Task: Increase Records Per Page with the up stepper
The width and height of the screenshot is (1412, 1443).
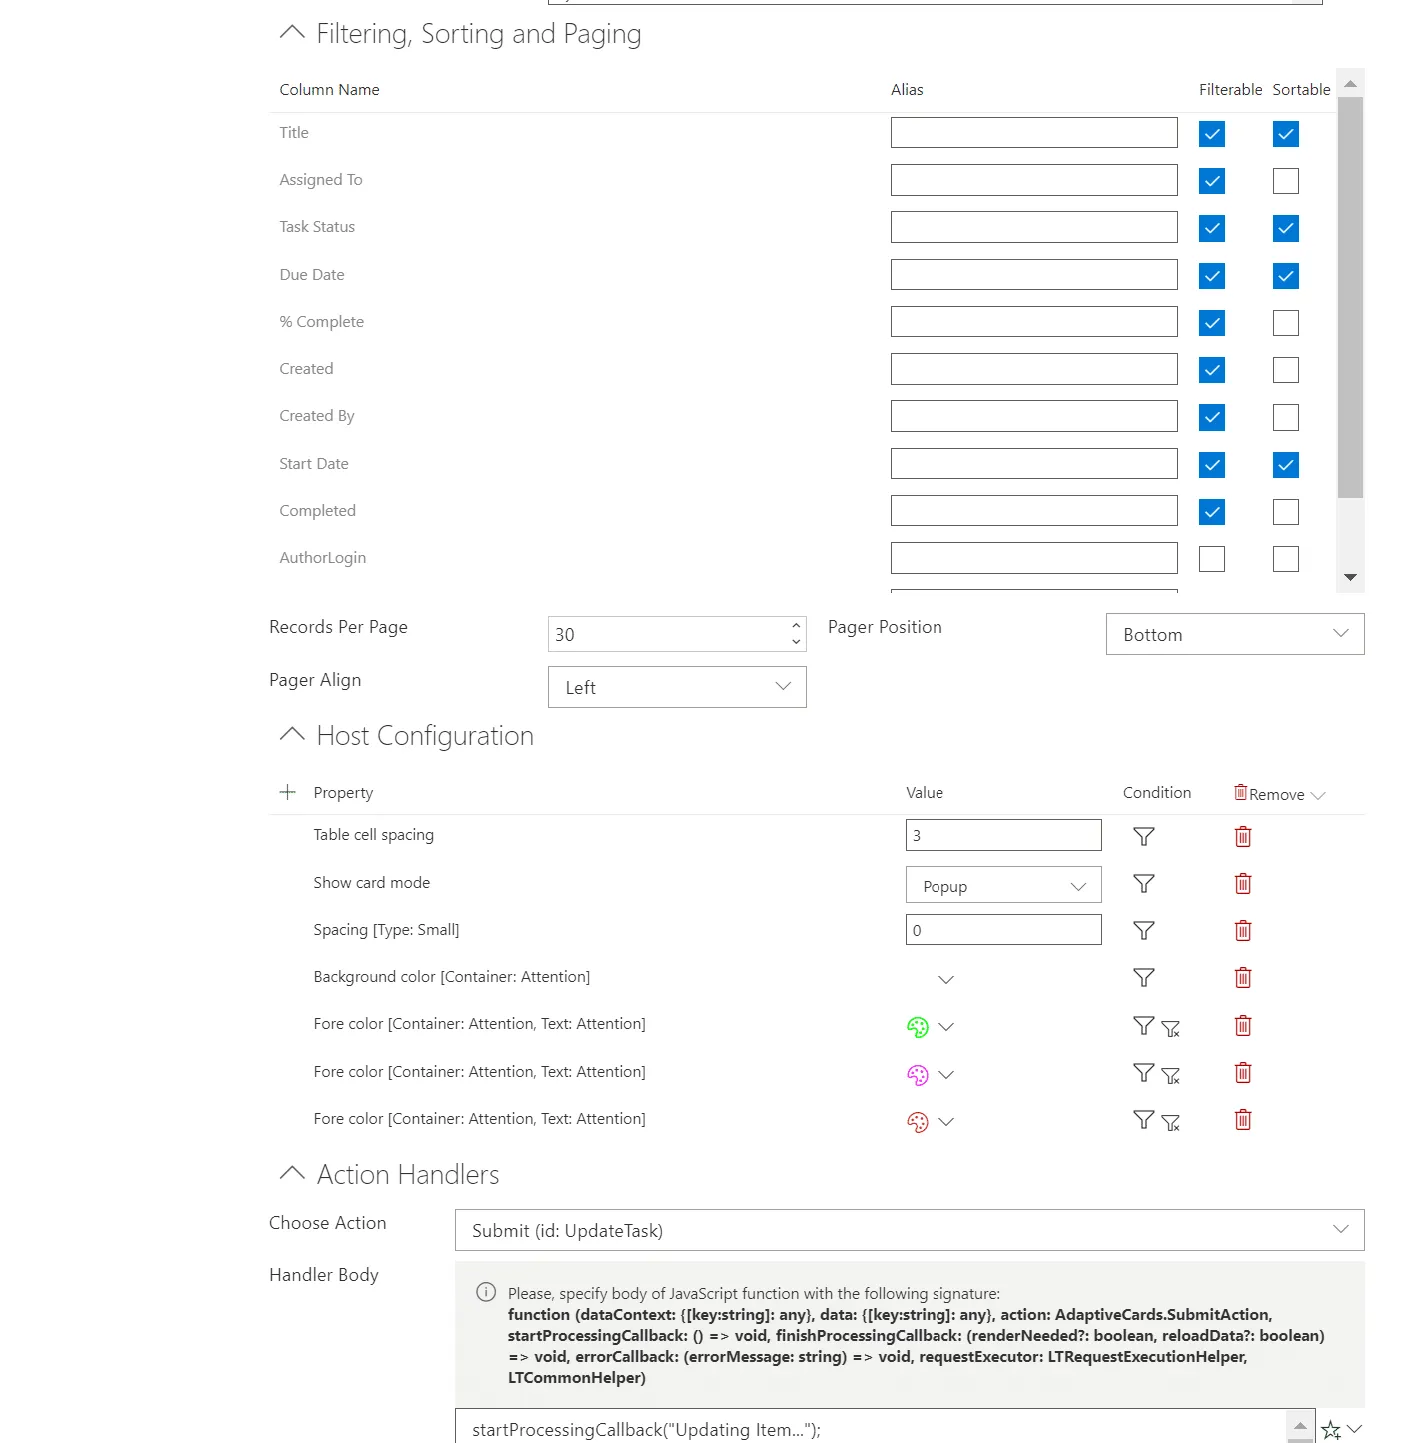Action: click(x=795, y=627)
